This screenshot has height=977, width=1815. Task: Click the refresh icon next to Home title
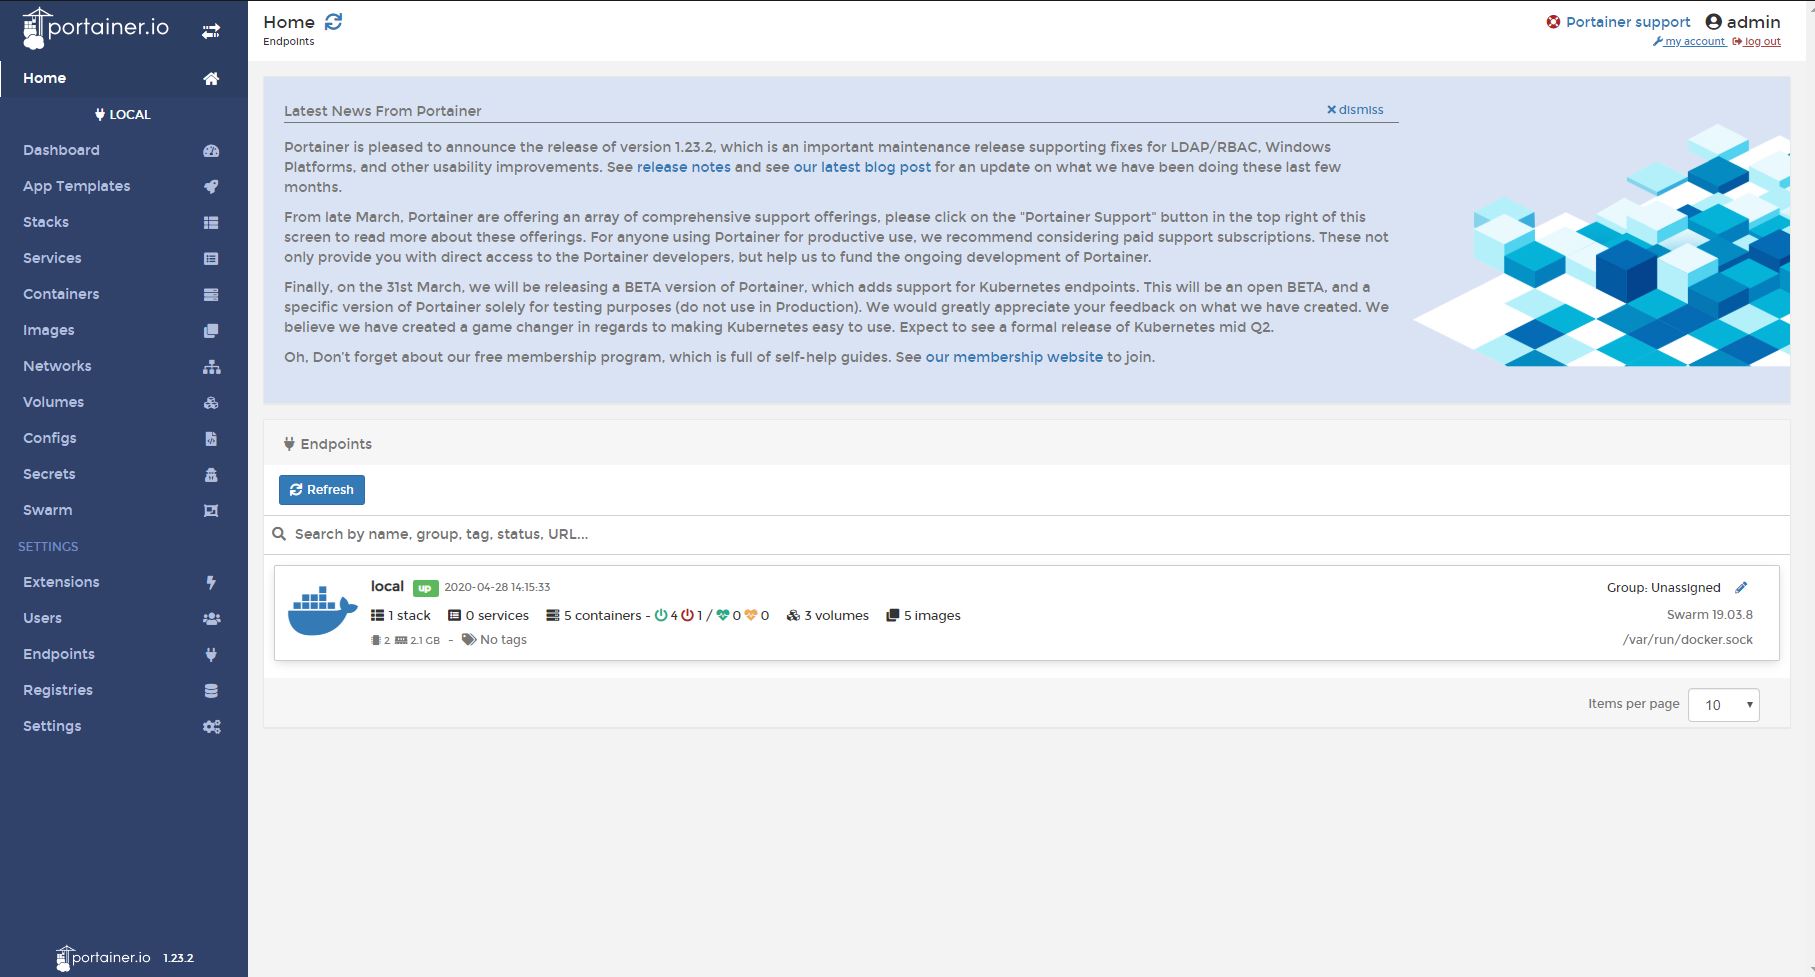pyautogui.click(x=334, y=21)
